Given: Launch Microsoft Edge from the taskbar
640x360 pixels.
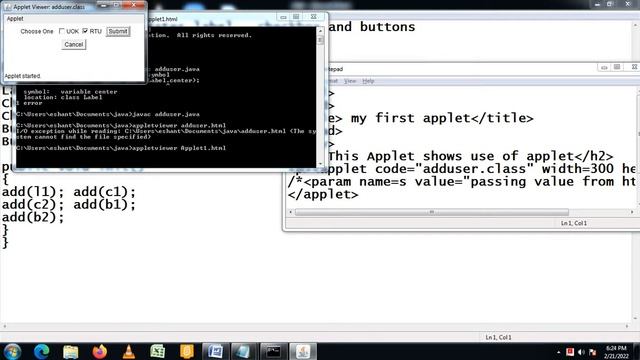Looking at the screenshot, I should coord(41,351).
